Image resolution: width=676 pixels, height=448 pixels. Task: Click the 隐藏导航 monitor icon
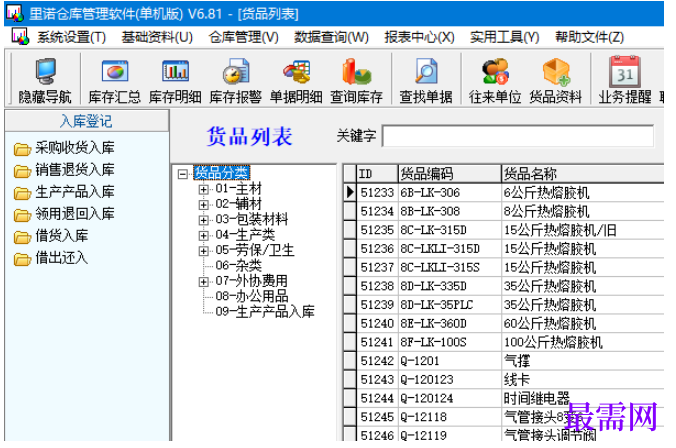pyautogui.click(x=45, y=71)
